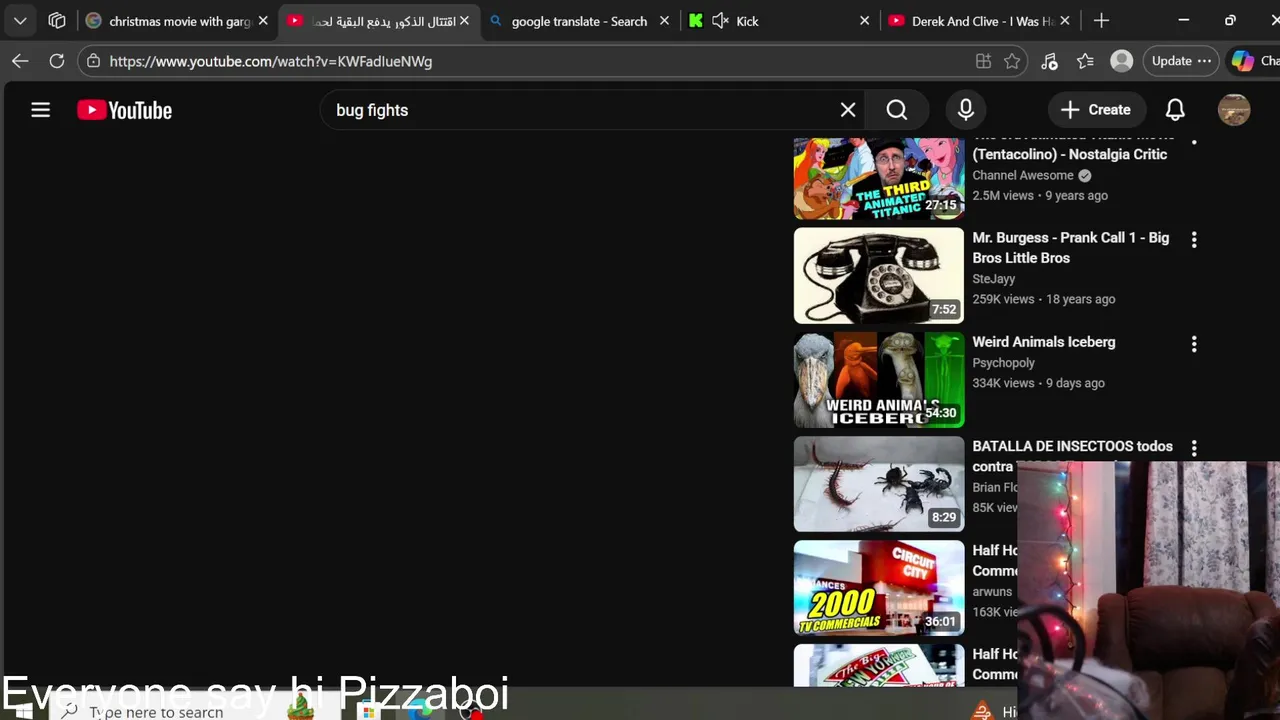Open a new browser tab
Screen dimensions: 1280x720
1101,21
